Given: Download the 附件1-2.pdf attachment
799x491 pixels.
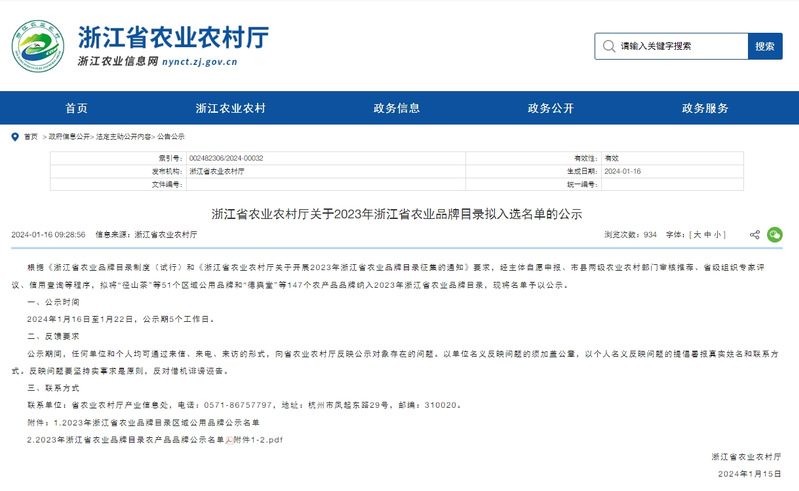Looking at the screenshot, I should coord(258,440).
